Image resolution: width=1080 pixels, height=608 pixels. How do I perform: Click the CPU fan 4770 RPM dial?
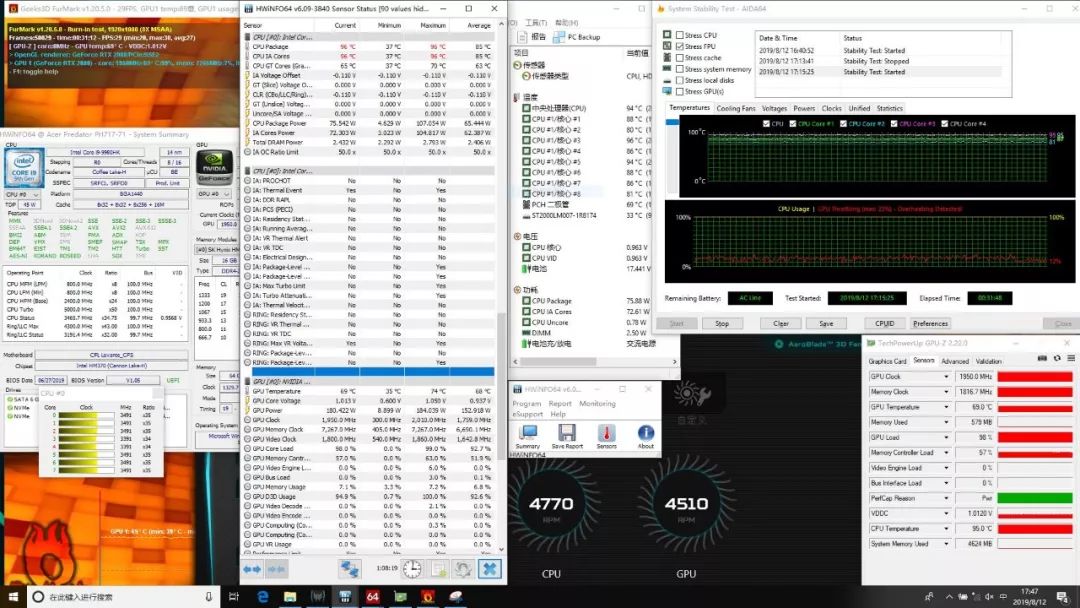click(551, 504)
